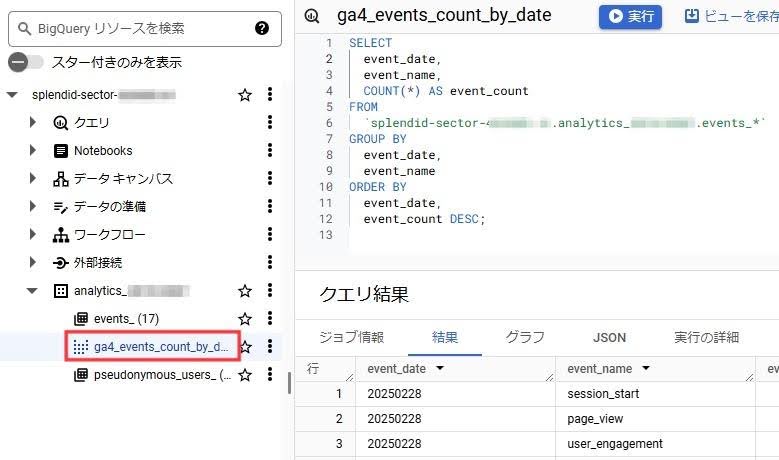779x460 pixels.
Task: Click the query icon beside ga4_events_count_by_date title
Action: [312, 16]
